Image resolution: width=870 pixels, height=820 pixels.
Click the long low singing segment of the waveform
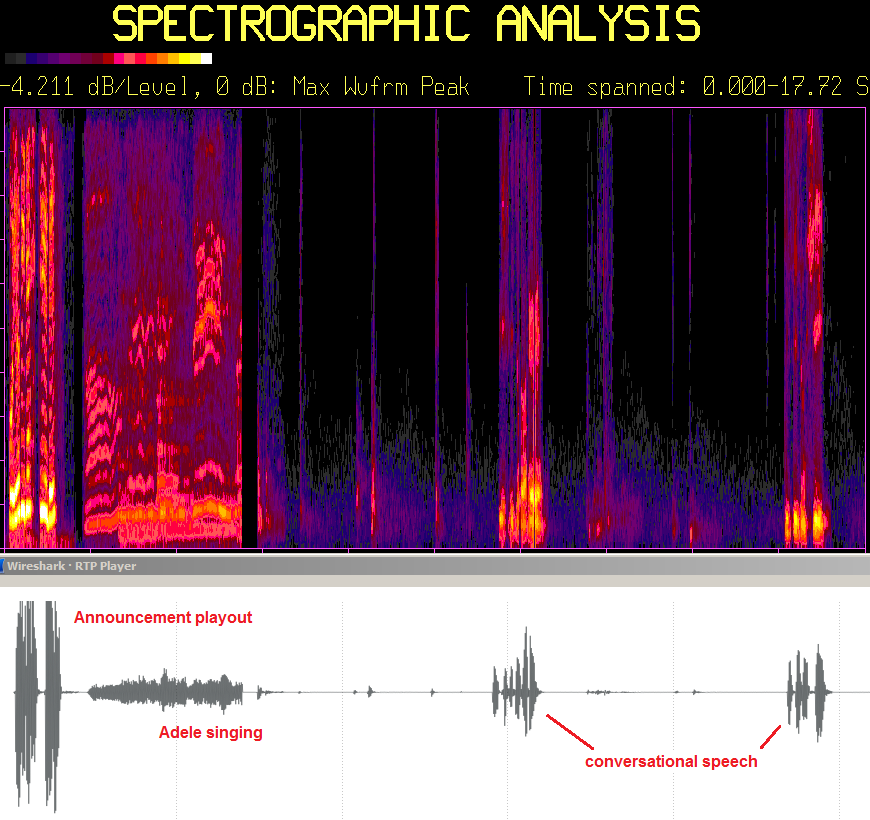pos(165,692)
